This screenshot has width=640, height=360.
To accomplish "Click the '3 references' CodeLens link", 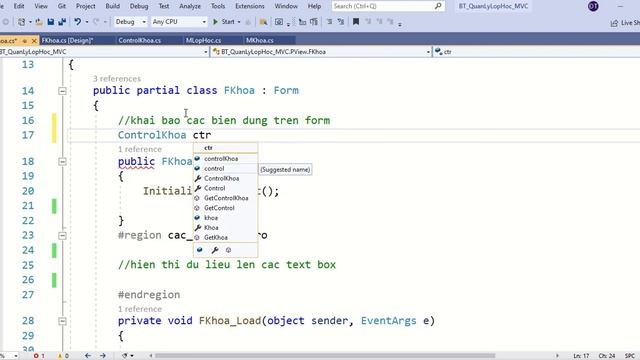I will (x=117, y=78).
